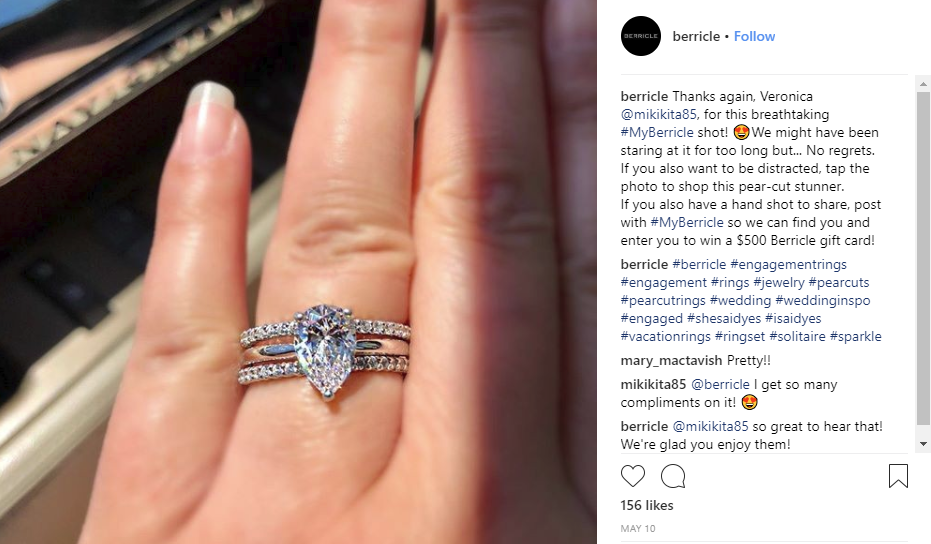Viewport: 931px width, 544px height.
Task: Open the @mikikita85 mention in caption
Action: (x=659, y=114)
